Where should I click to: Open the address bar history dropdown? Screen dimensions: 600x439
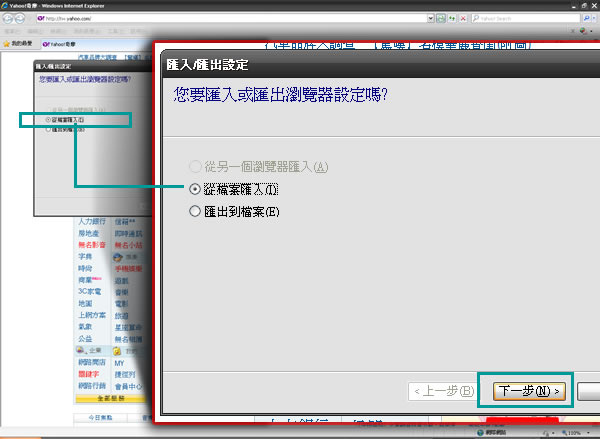pyautogui.click(x=431, y=18)
